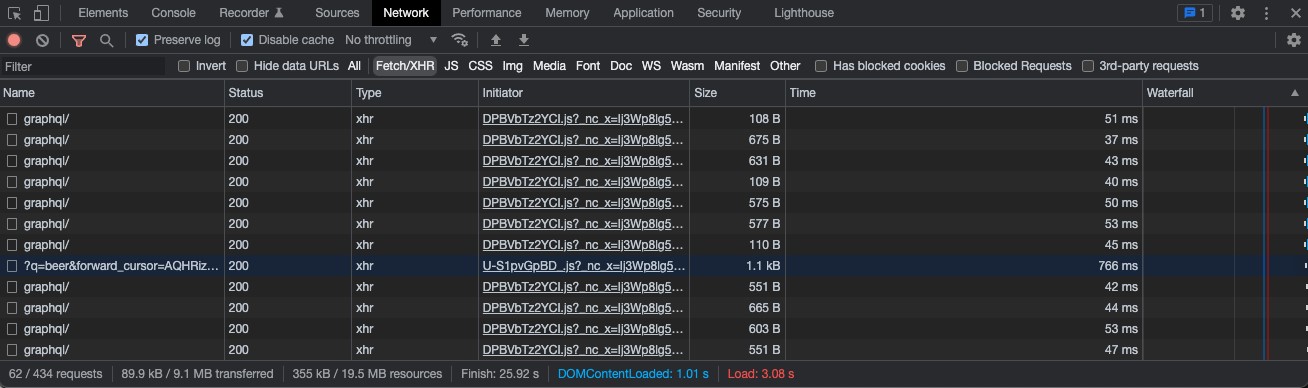
Task: Toggle Disable cache checkbox
Action: tap(247, 40)
